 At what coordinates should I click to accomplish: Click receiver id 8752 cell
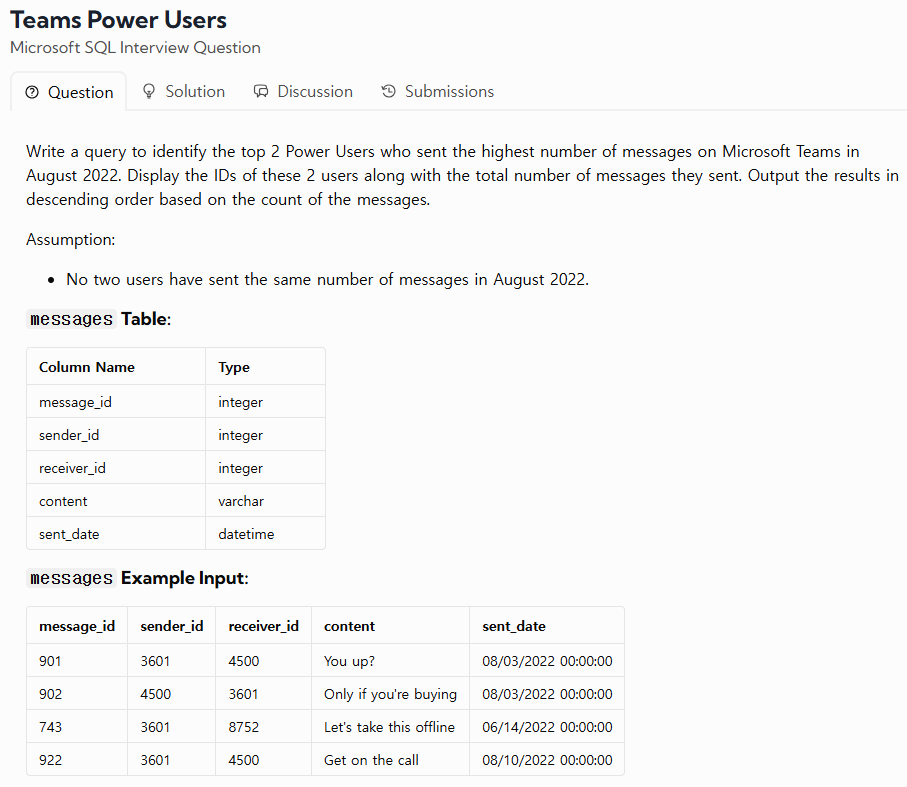(x=264, y=727)
